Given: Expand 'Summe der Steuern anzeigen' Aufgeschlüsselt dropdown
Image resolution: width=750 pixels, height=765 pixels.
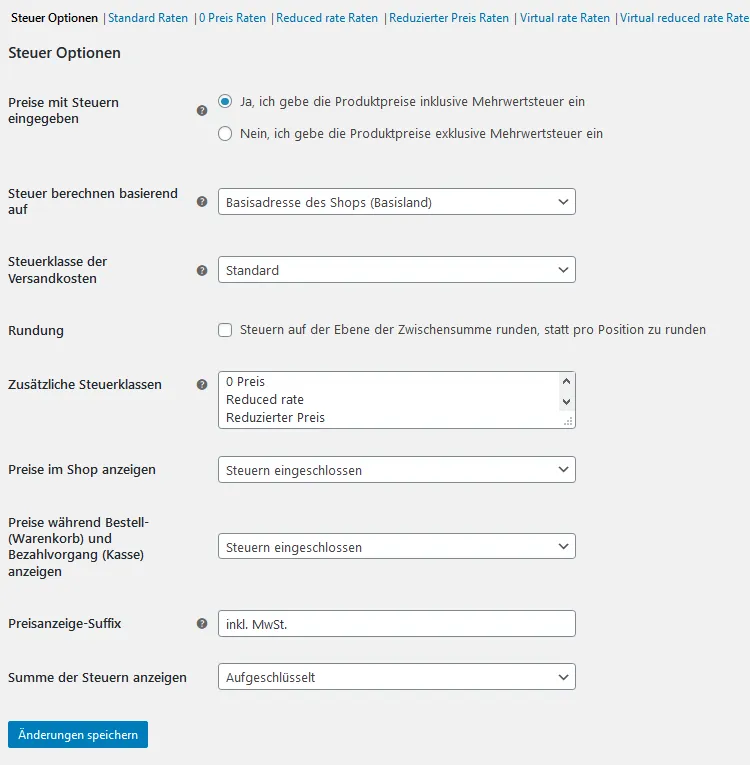Looking at the screenshot, I should point(397,677).
